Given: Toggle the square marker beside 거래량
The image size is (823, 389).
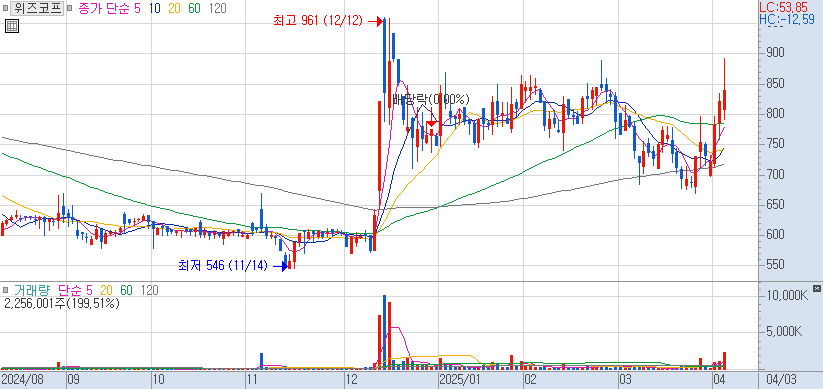Looking at the screenshot, I should click(x=6, y=290).
